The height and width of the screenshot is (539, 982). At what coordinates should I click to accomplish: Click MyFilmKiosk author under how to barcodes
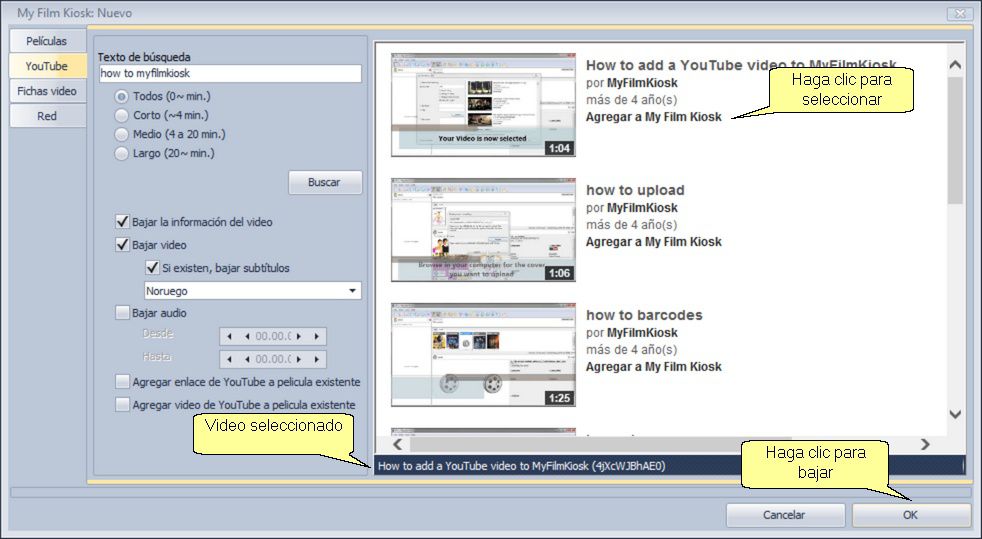click(x=642, y=332)
